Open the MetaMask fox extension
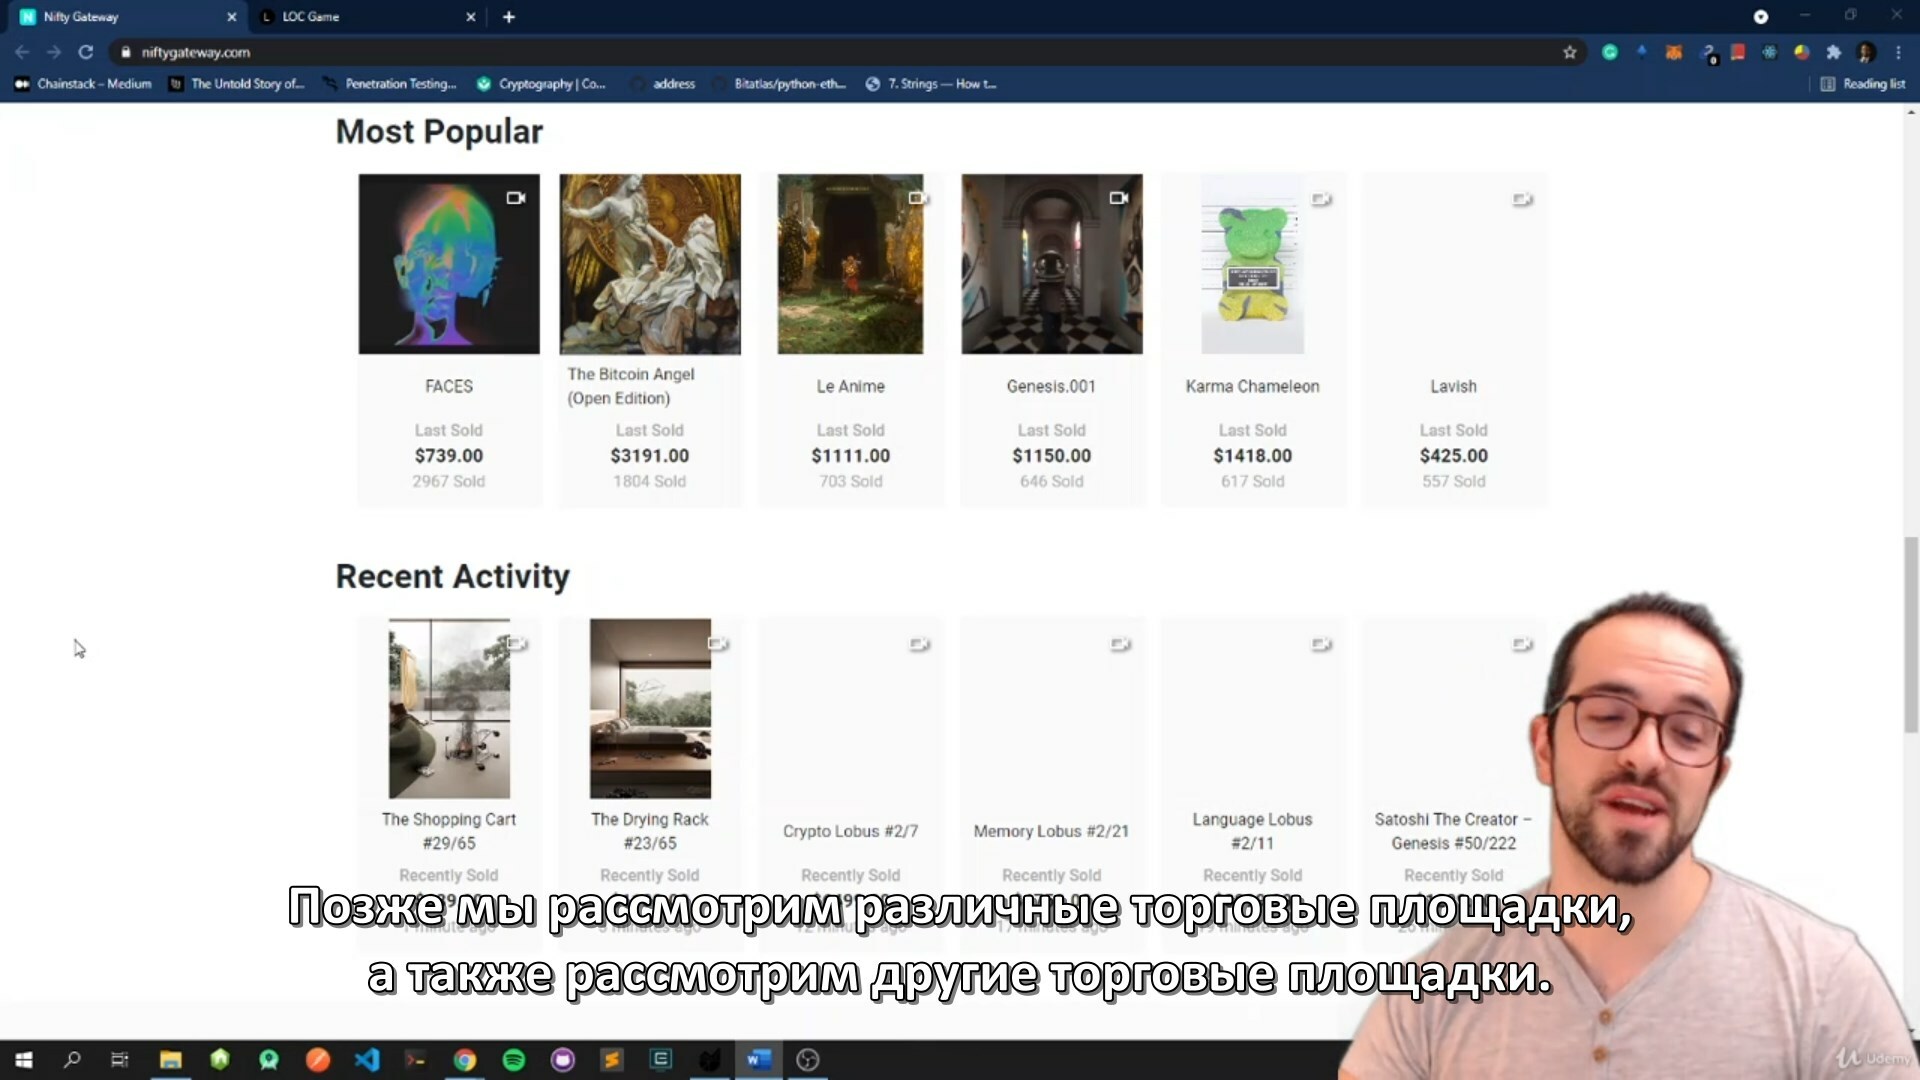 click(x=1674, y=52)
